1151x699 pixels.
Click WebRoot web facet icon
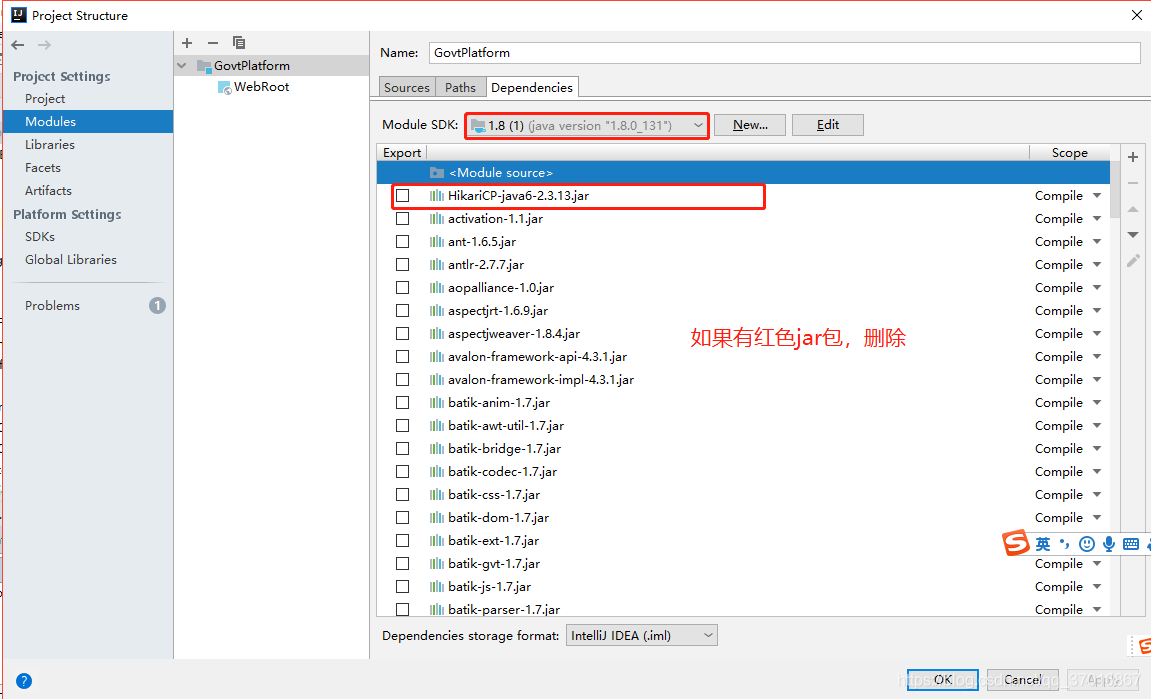point(225,87)
